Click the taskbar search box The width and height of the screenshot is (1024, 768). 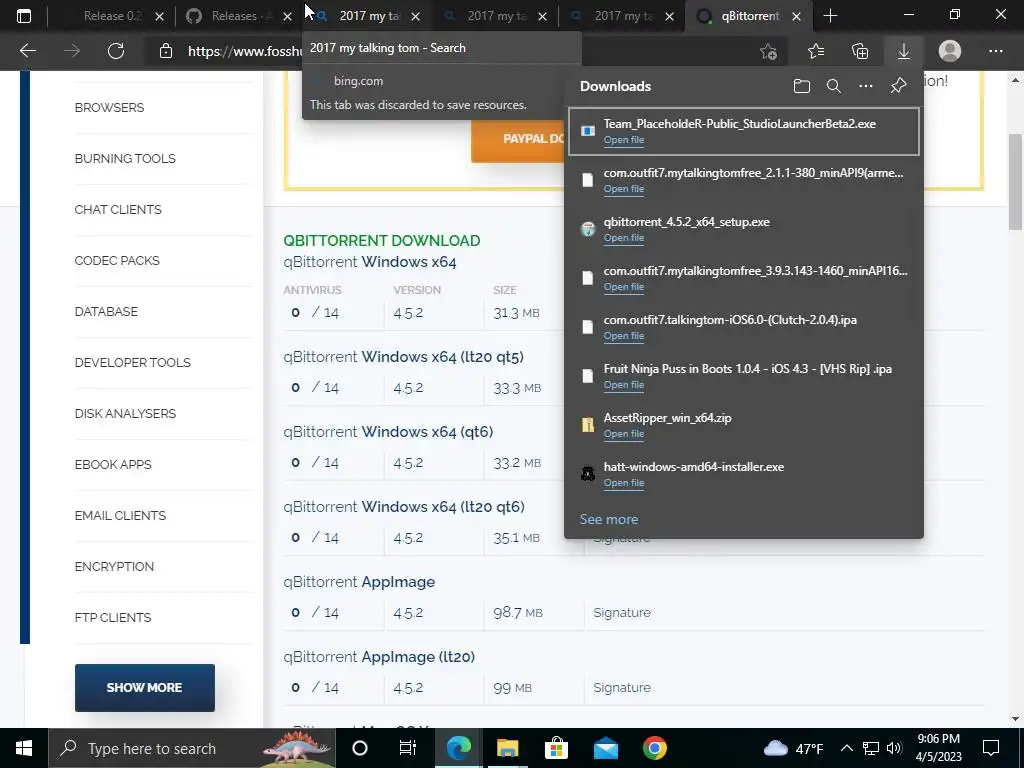point(192,748)
